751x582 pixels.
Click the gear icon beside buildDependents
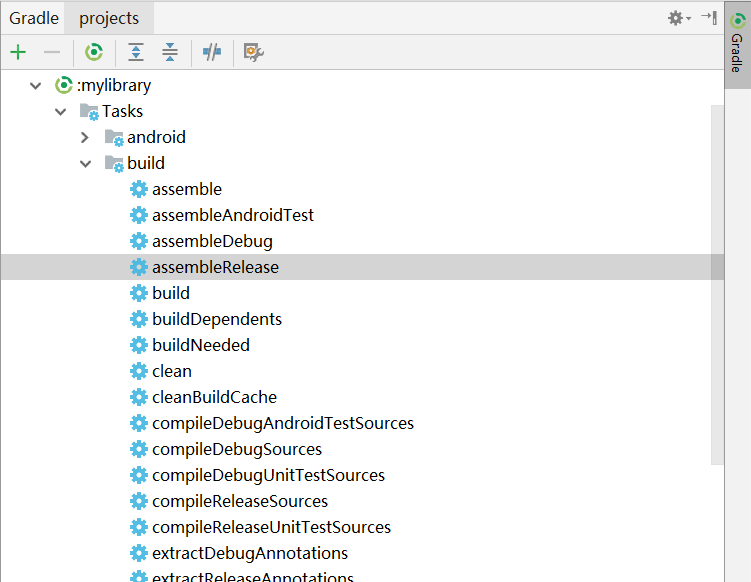pos(139,319)
